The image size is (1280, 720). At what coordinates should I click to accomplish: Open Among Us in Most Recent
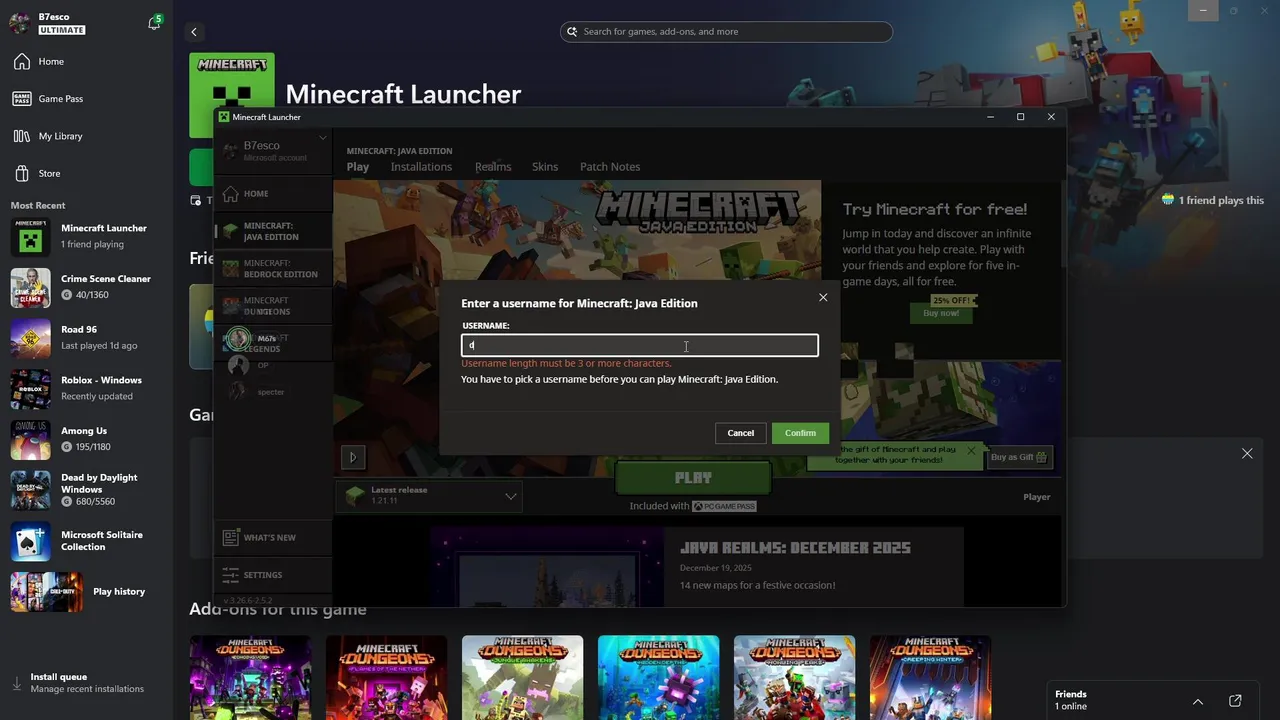tap(86, 439)
